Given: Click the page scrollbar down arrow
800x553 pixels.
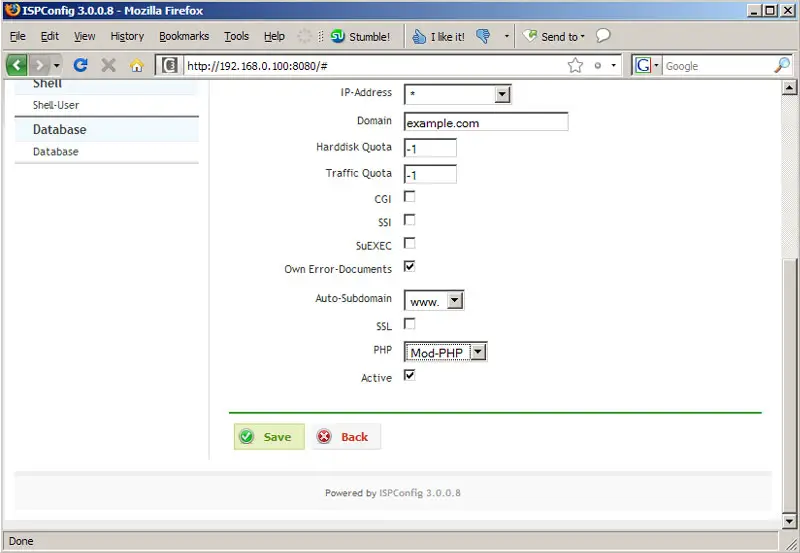Looking at the screenshot, I should (789, 521).
